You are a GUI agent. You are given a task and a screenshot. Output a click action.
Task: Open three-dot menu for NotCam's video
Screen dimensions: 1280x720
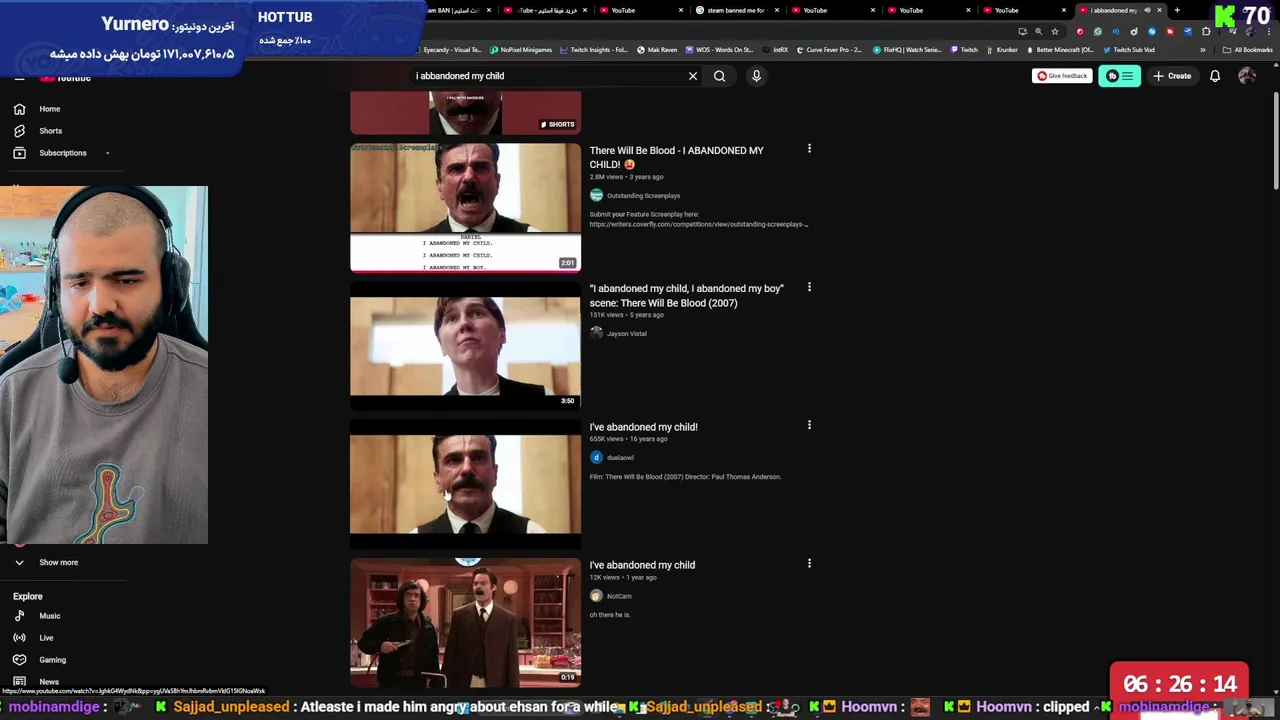click(809, 563)
